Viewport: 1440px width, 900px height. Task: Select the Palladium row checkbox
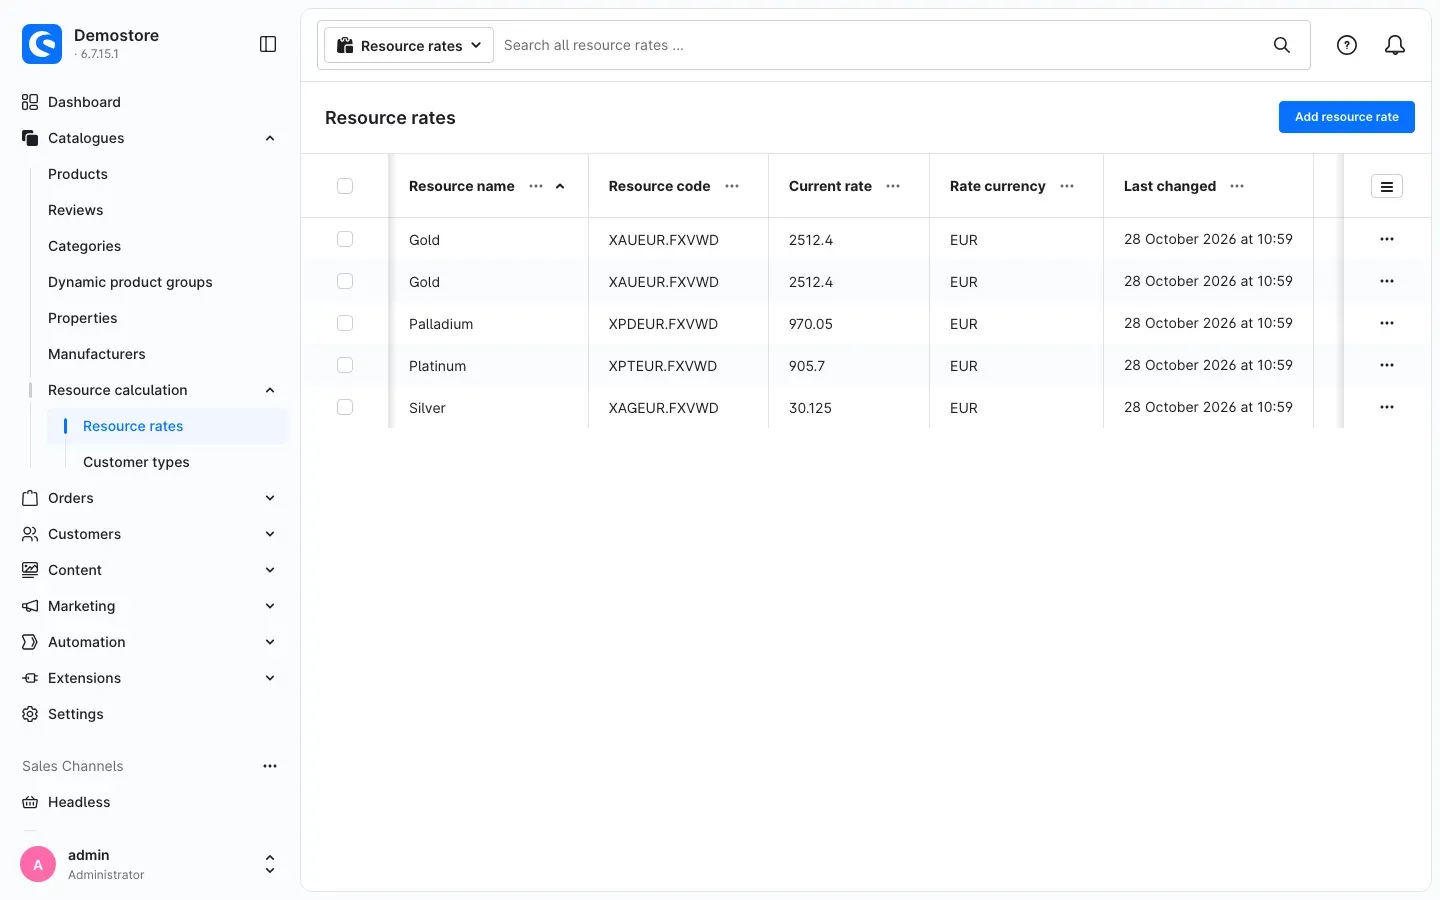pyautogui.click(x=345, y=323)
